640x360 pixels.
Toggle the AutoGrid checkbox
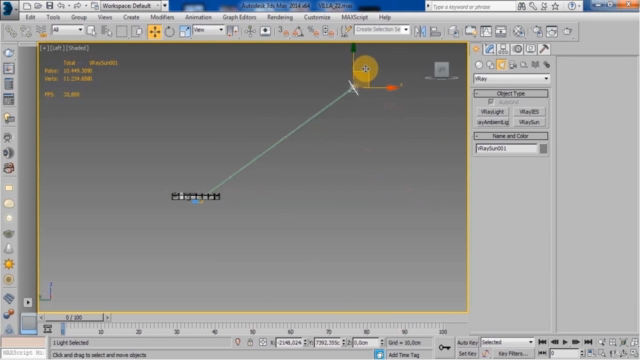491,102
